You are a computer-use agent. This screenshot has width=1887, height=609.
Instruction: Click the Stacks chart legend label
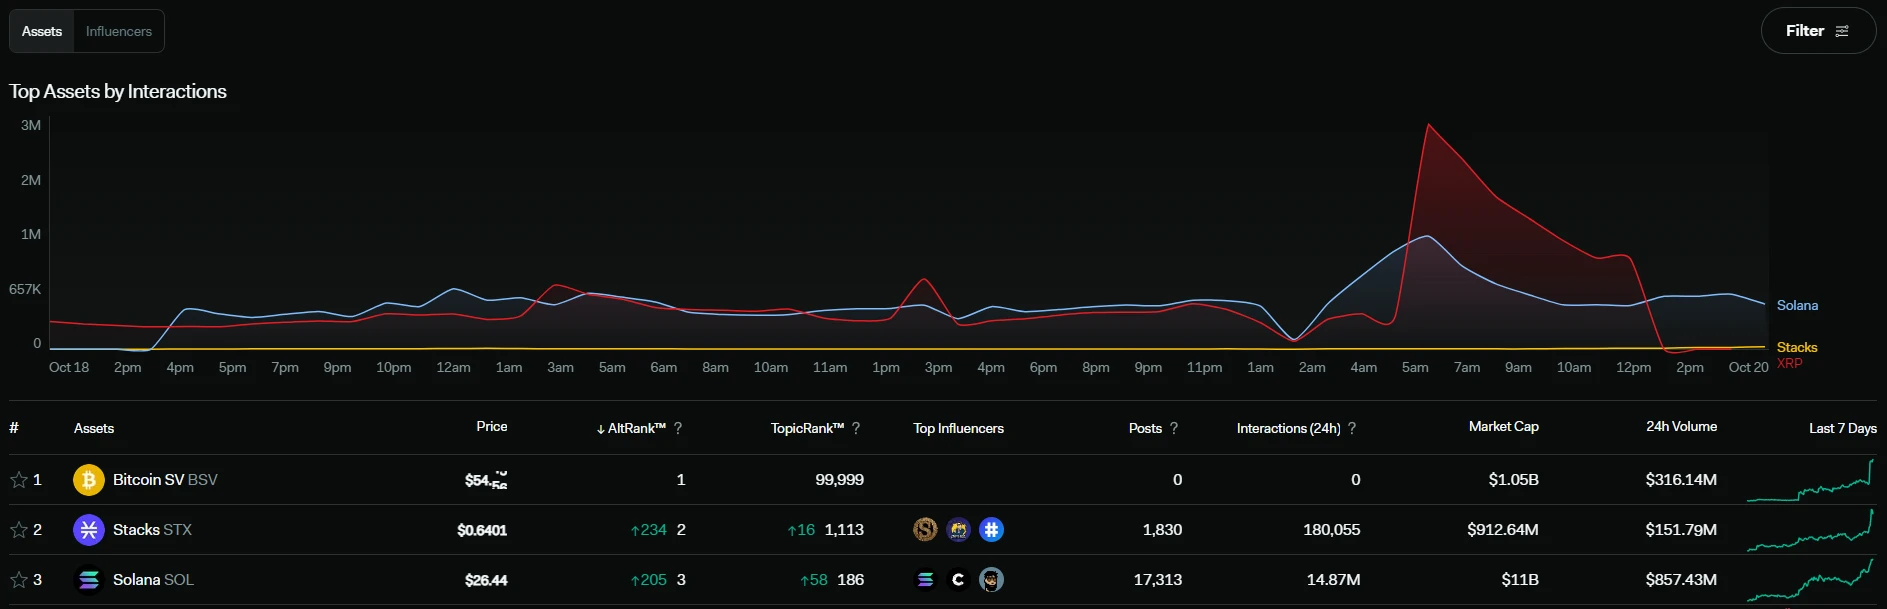[x=1797, y=347]
